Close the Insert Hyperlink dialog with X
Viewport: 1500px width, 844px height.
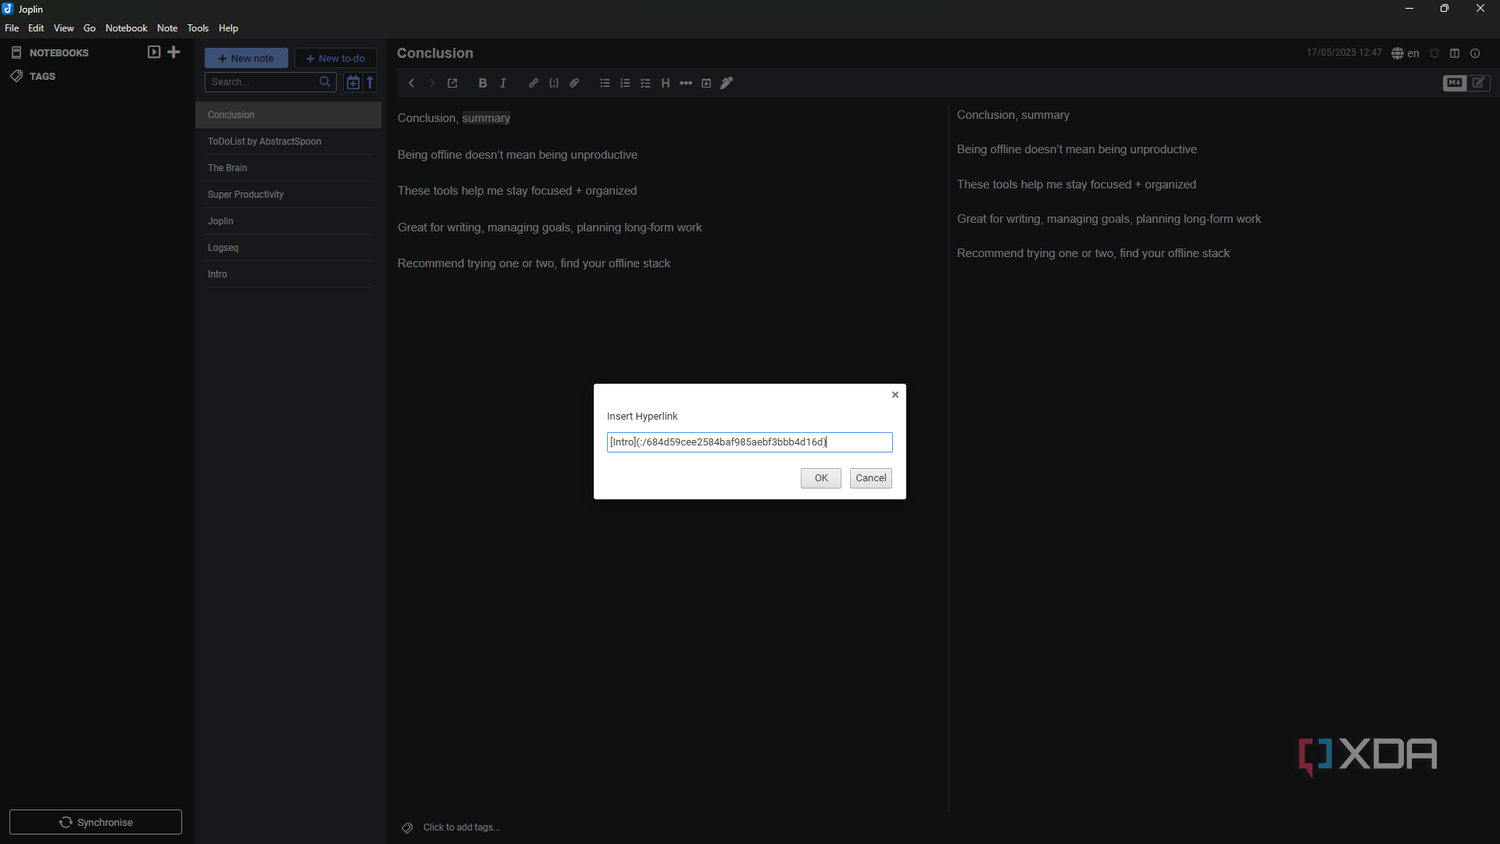click(895, 395)
